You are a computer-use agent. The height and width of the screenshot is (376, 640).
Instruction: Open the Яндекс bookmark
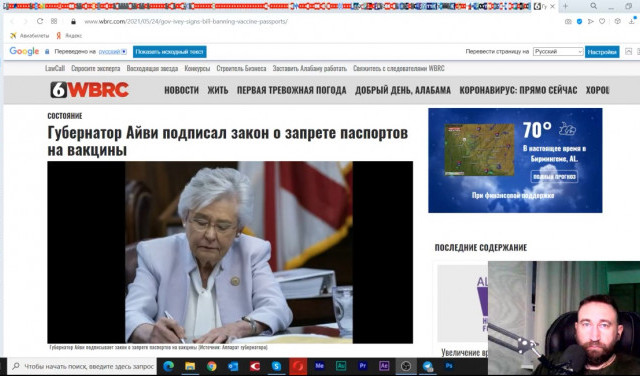(x=69, y=36)
